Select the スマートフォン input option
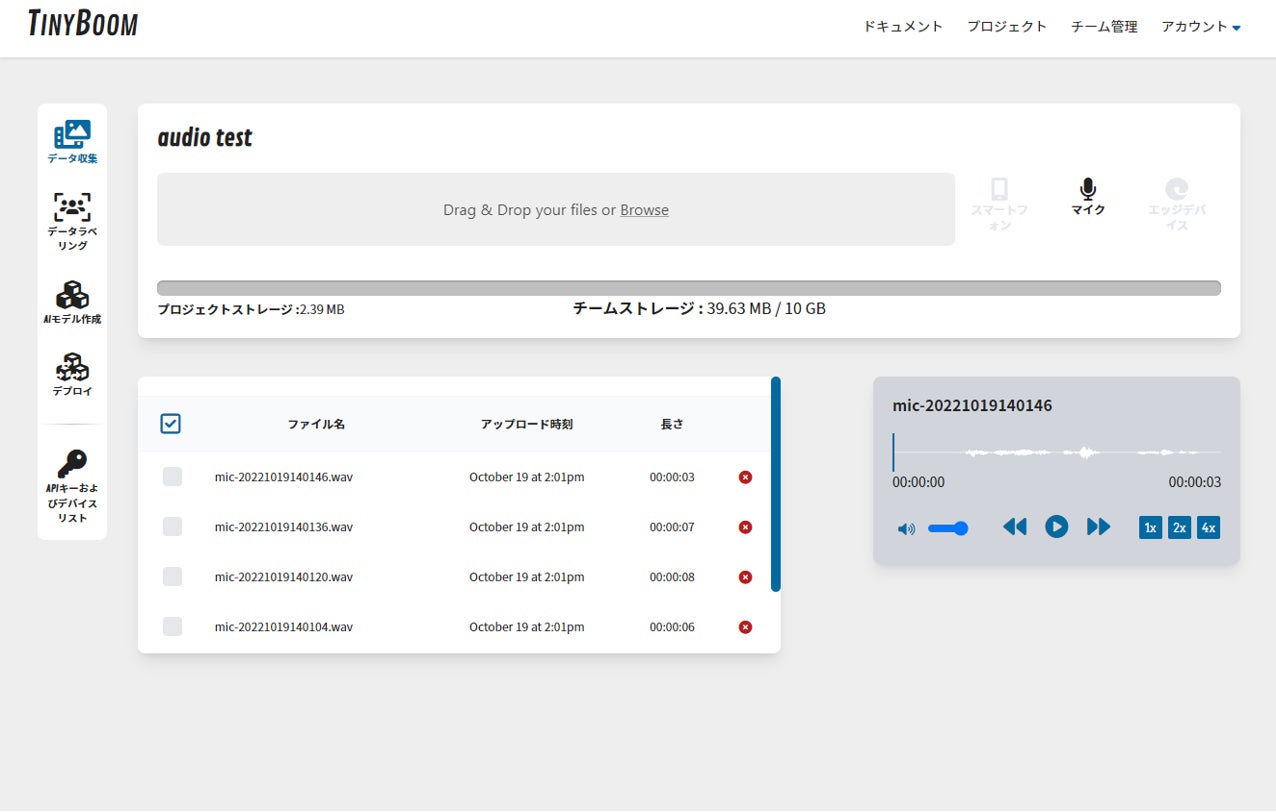This screenshot has width=1276, height=812. pos(999,204)
